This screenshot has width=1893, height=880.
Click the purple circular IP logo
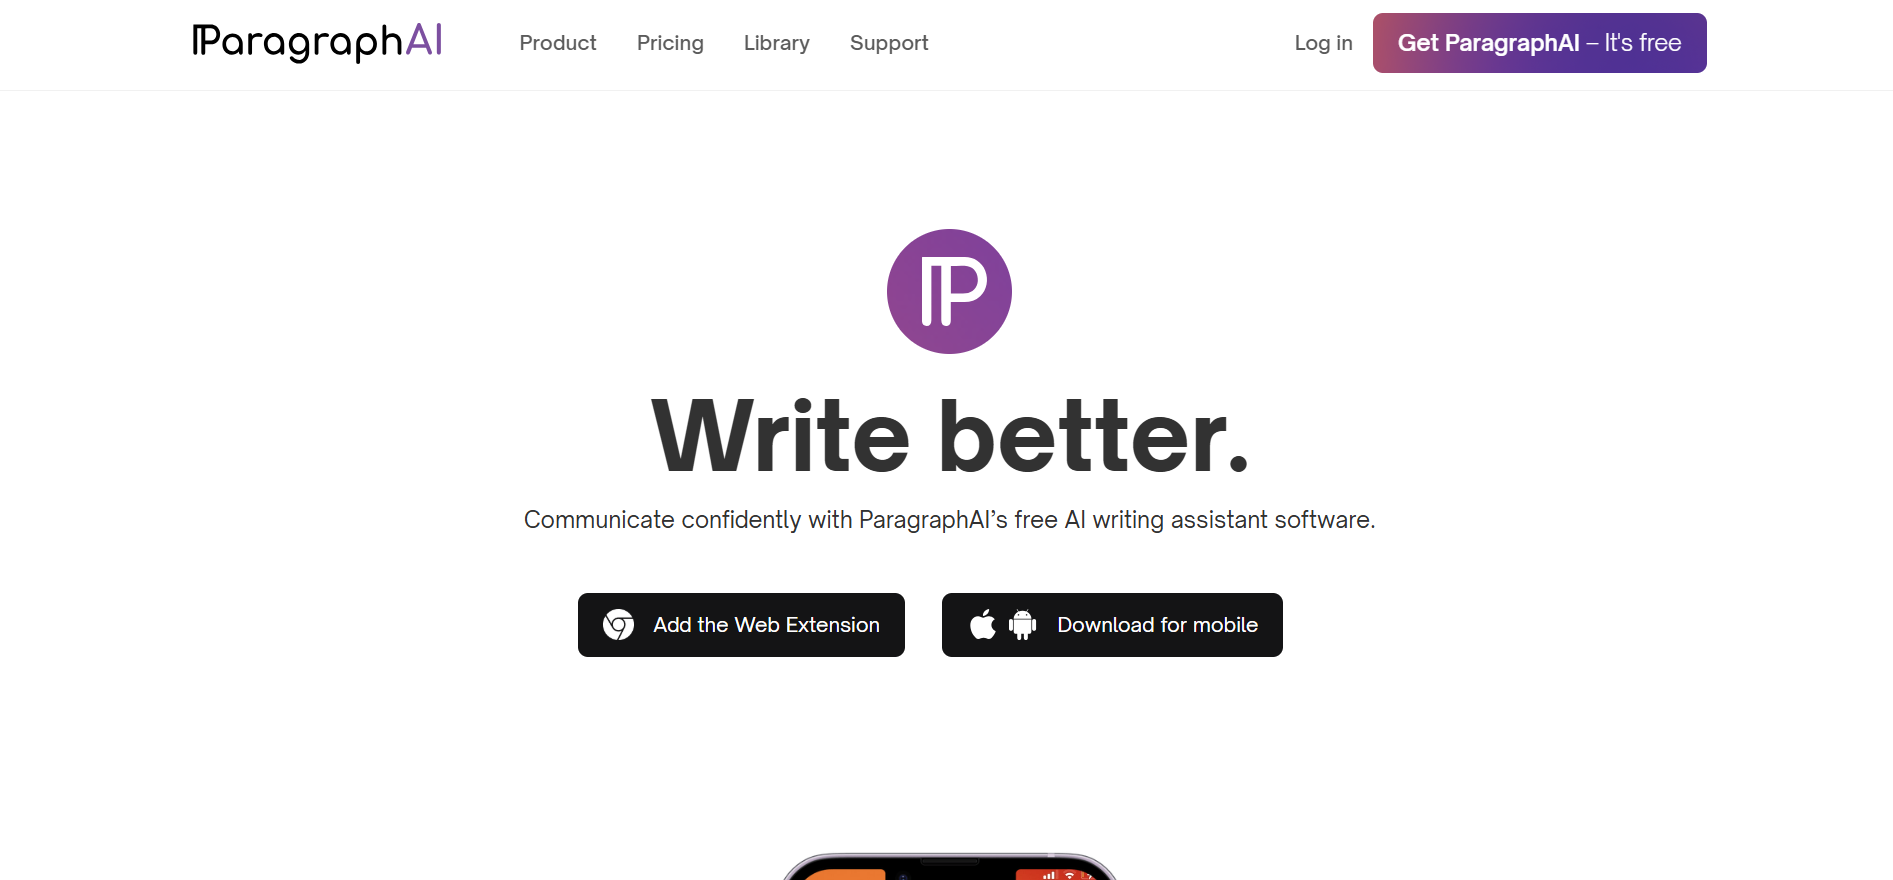pos(949,291)
